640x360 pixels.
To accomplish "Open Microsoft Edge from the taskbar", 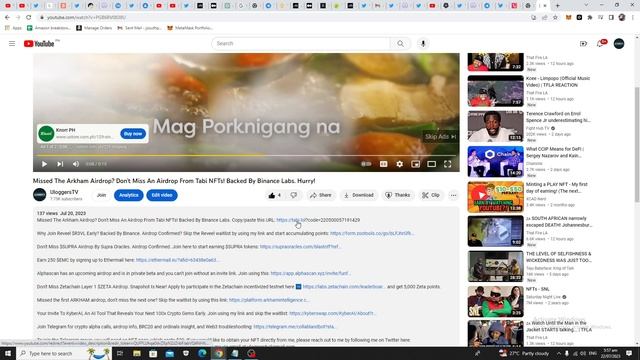I will coord(202,353).
